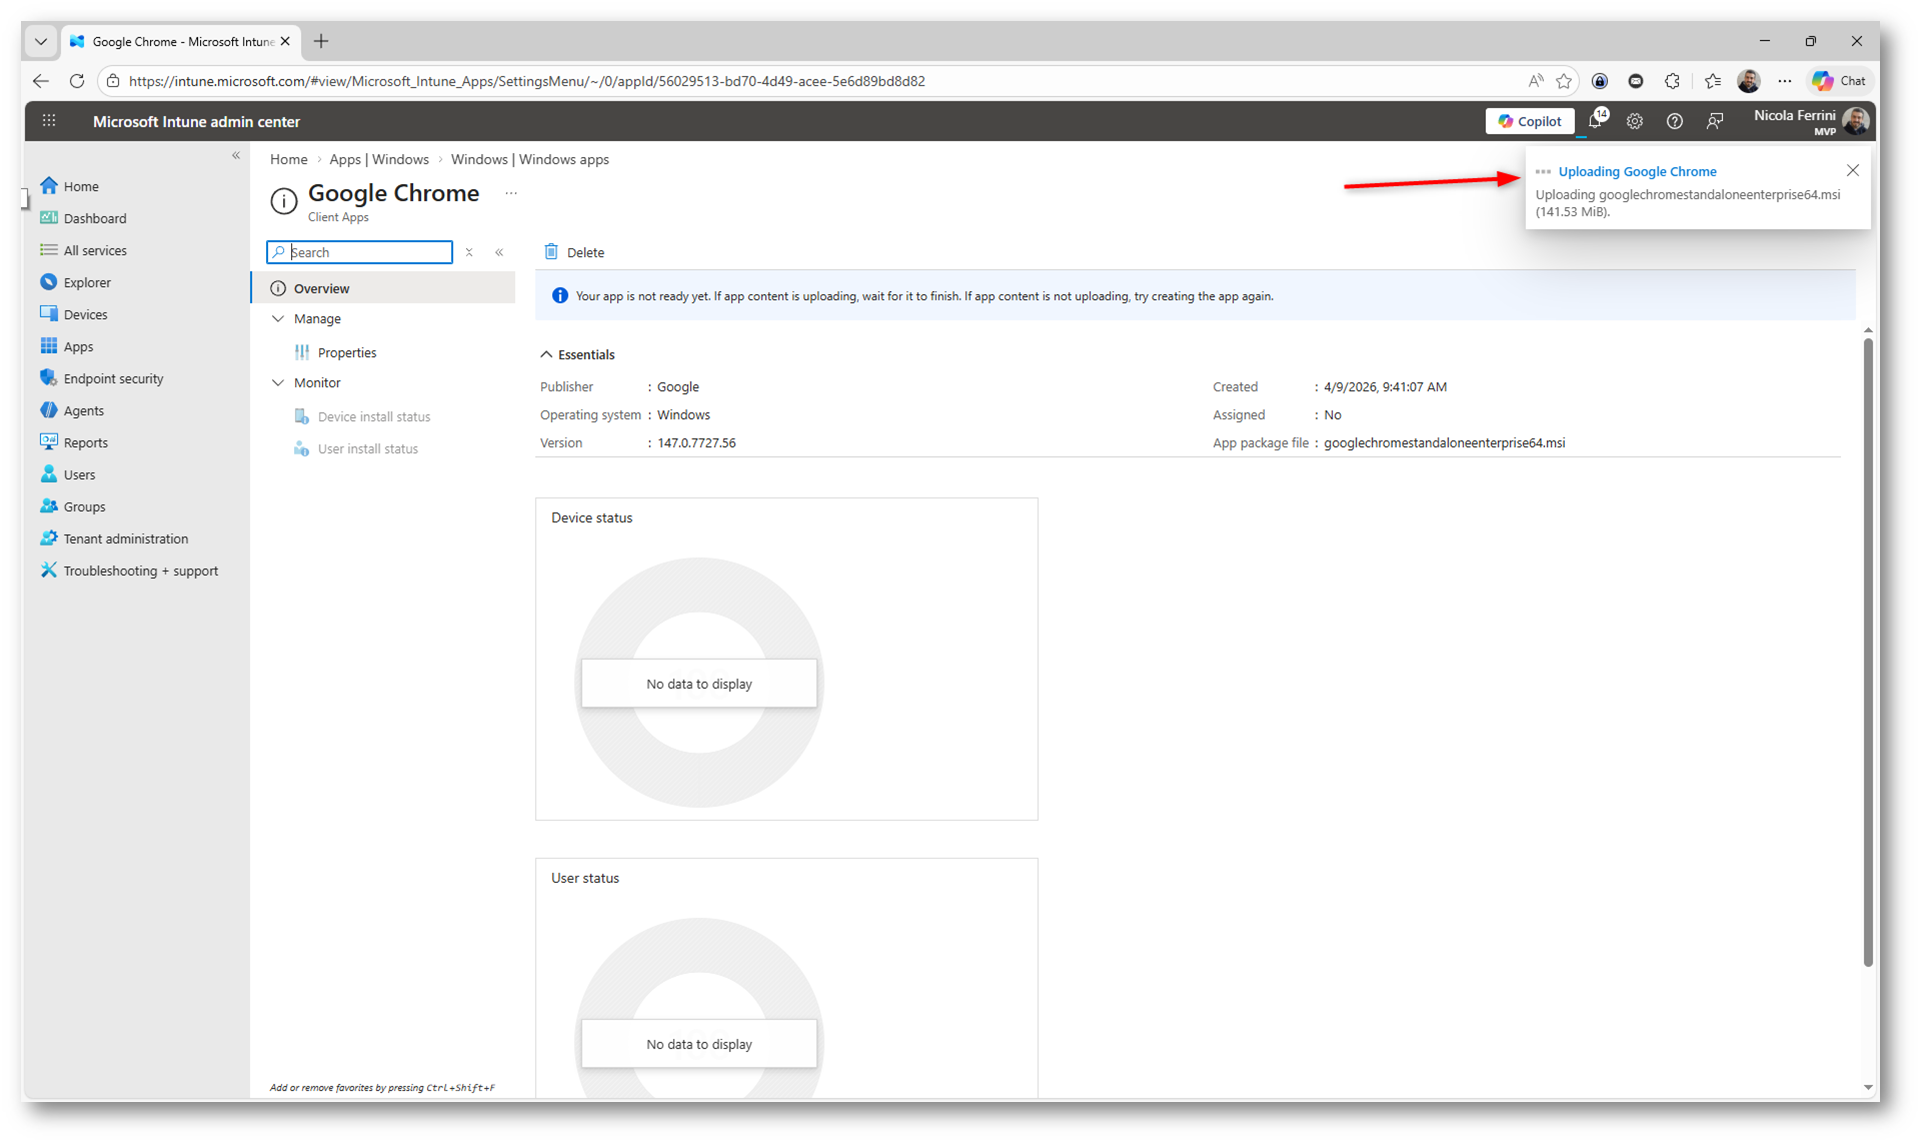Collapse the Essentials section
The height and width of the screenshot is (1144, 1922).
546,354
